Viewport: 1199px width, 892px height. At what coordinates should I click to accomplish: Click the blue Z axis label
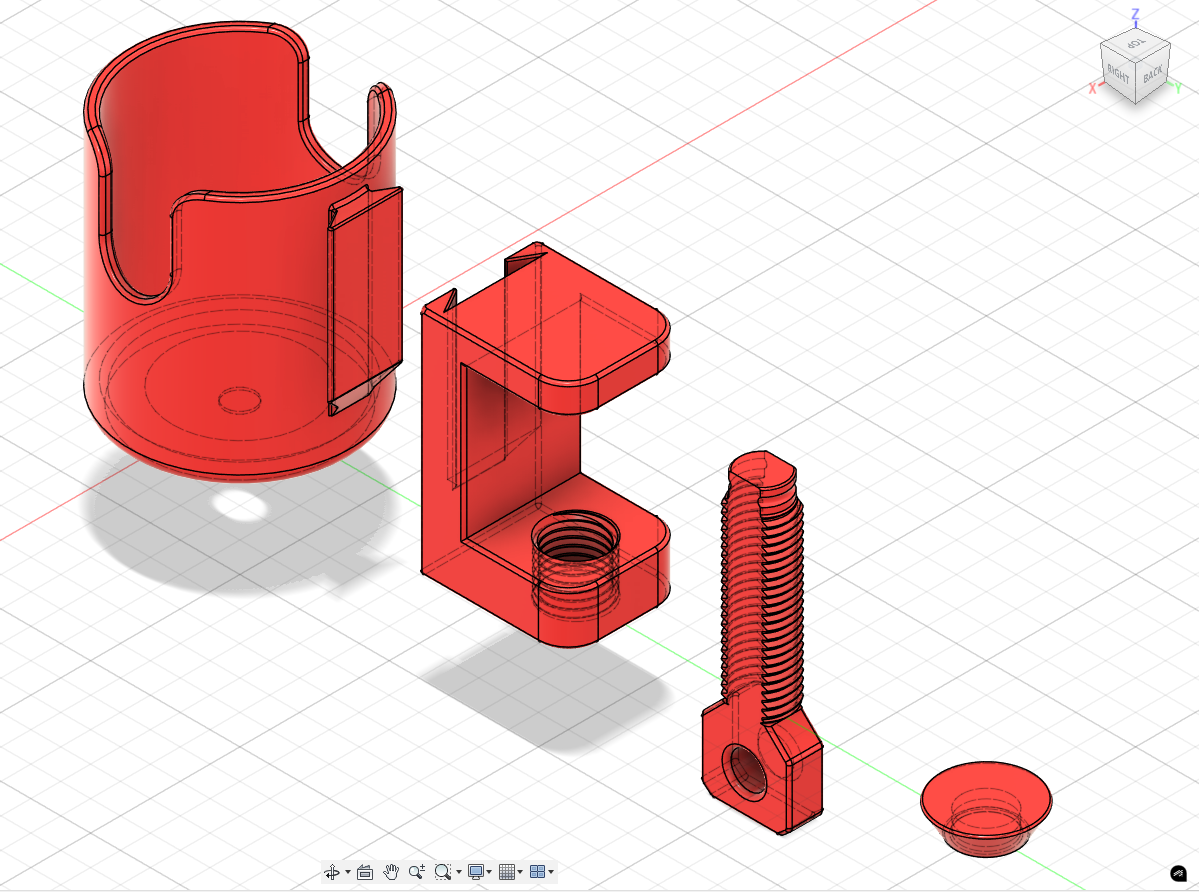pos(1136,14)
